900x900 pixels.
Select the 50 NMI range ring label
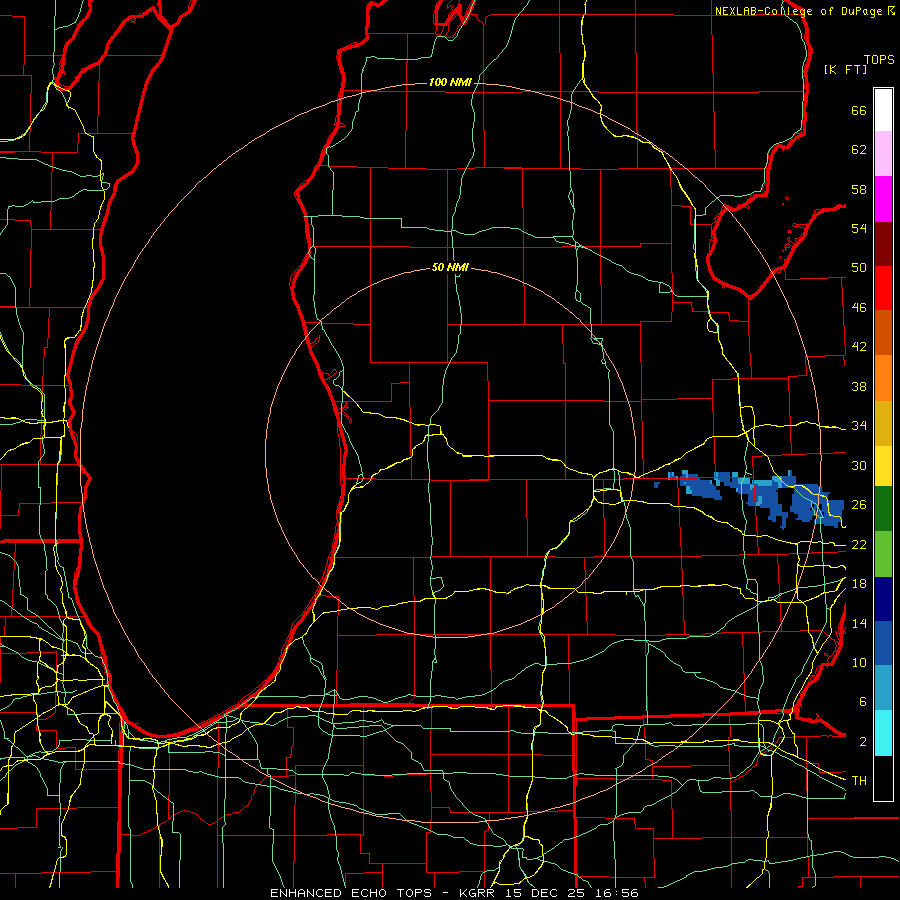pos(450,267)
